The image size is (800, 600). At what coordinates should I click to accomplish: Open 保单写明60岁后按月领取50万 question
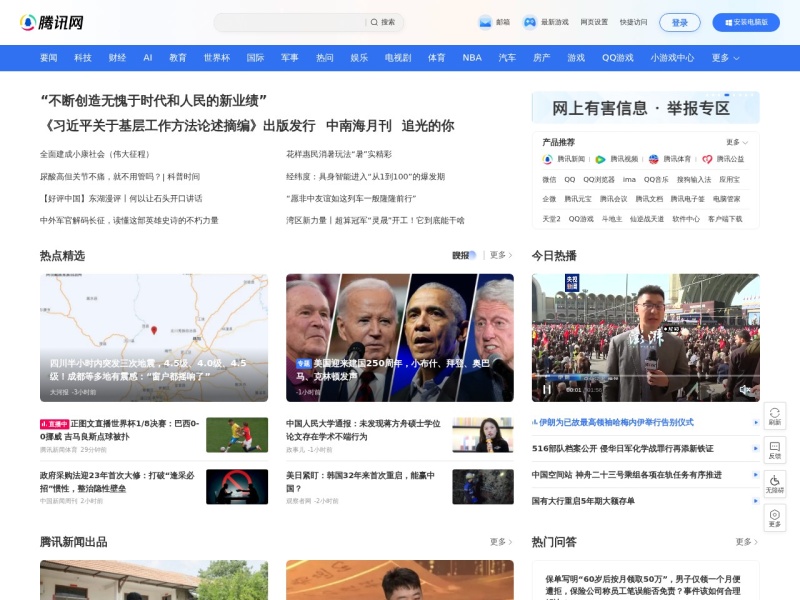coord(643,585)
